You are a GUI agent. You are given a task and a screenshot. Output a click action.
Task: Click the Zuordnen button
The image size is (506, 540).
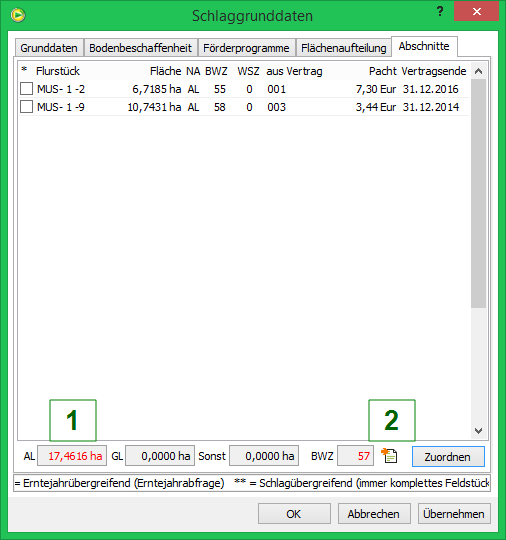click(448, 457)
